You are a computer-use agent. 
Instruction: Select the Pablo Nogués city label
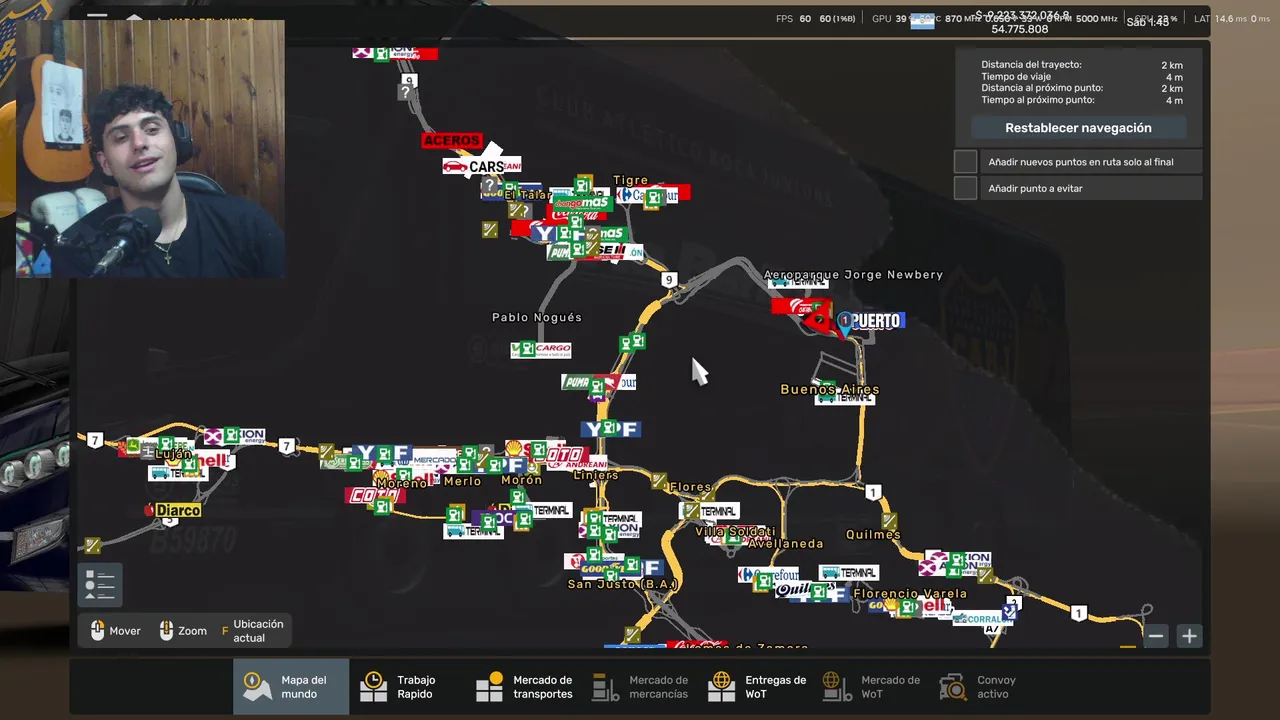537,317
